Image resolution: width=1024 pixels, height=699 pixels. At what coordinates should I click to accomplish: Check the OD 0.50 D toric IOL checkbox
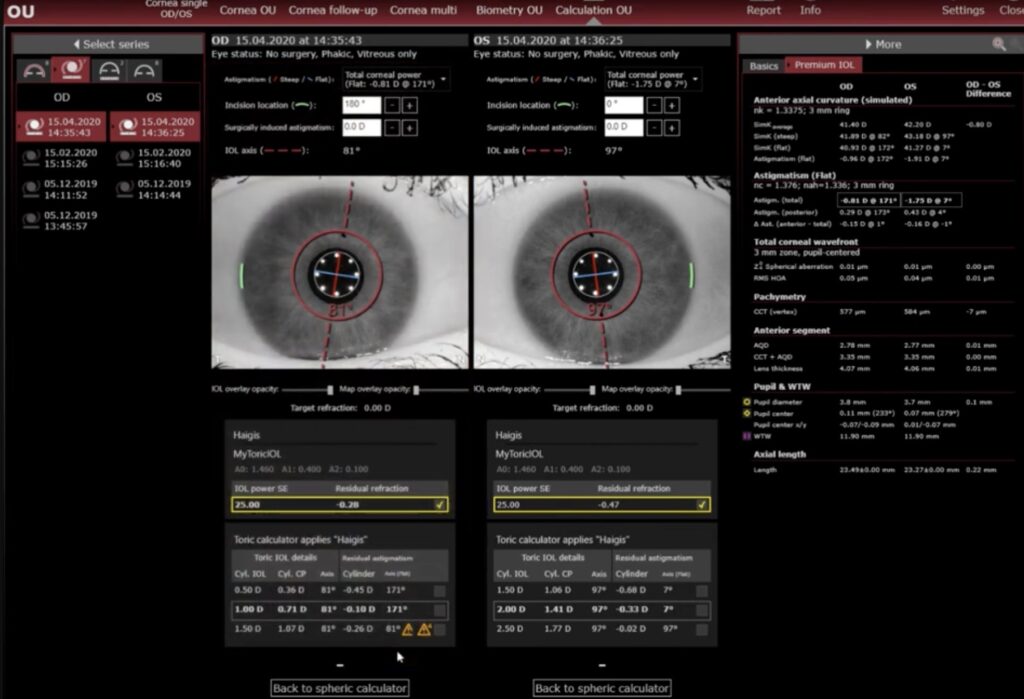[440, 591]
